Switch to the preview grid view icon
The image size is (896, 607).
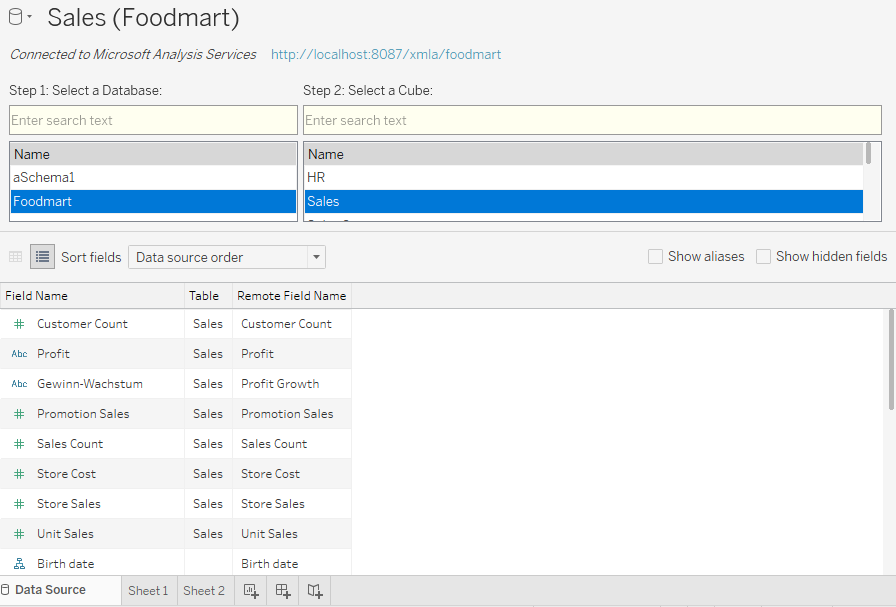(15, 257)
